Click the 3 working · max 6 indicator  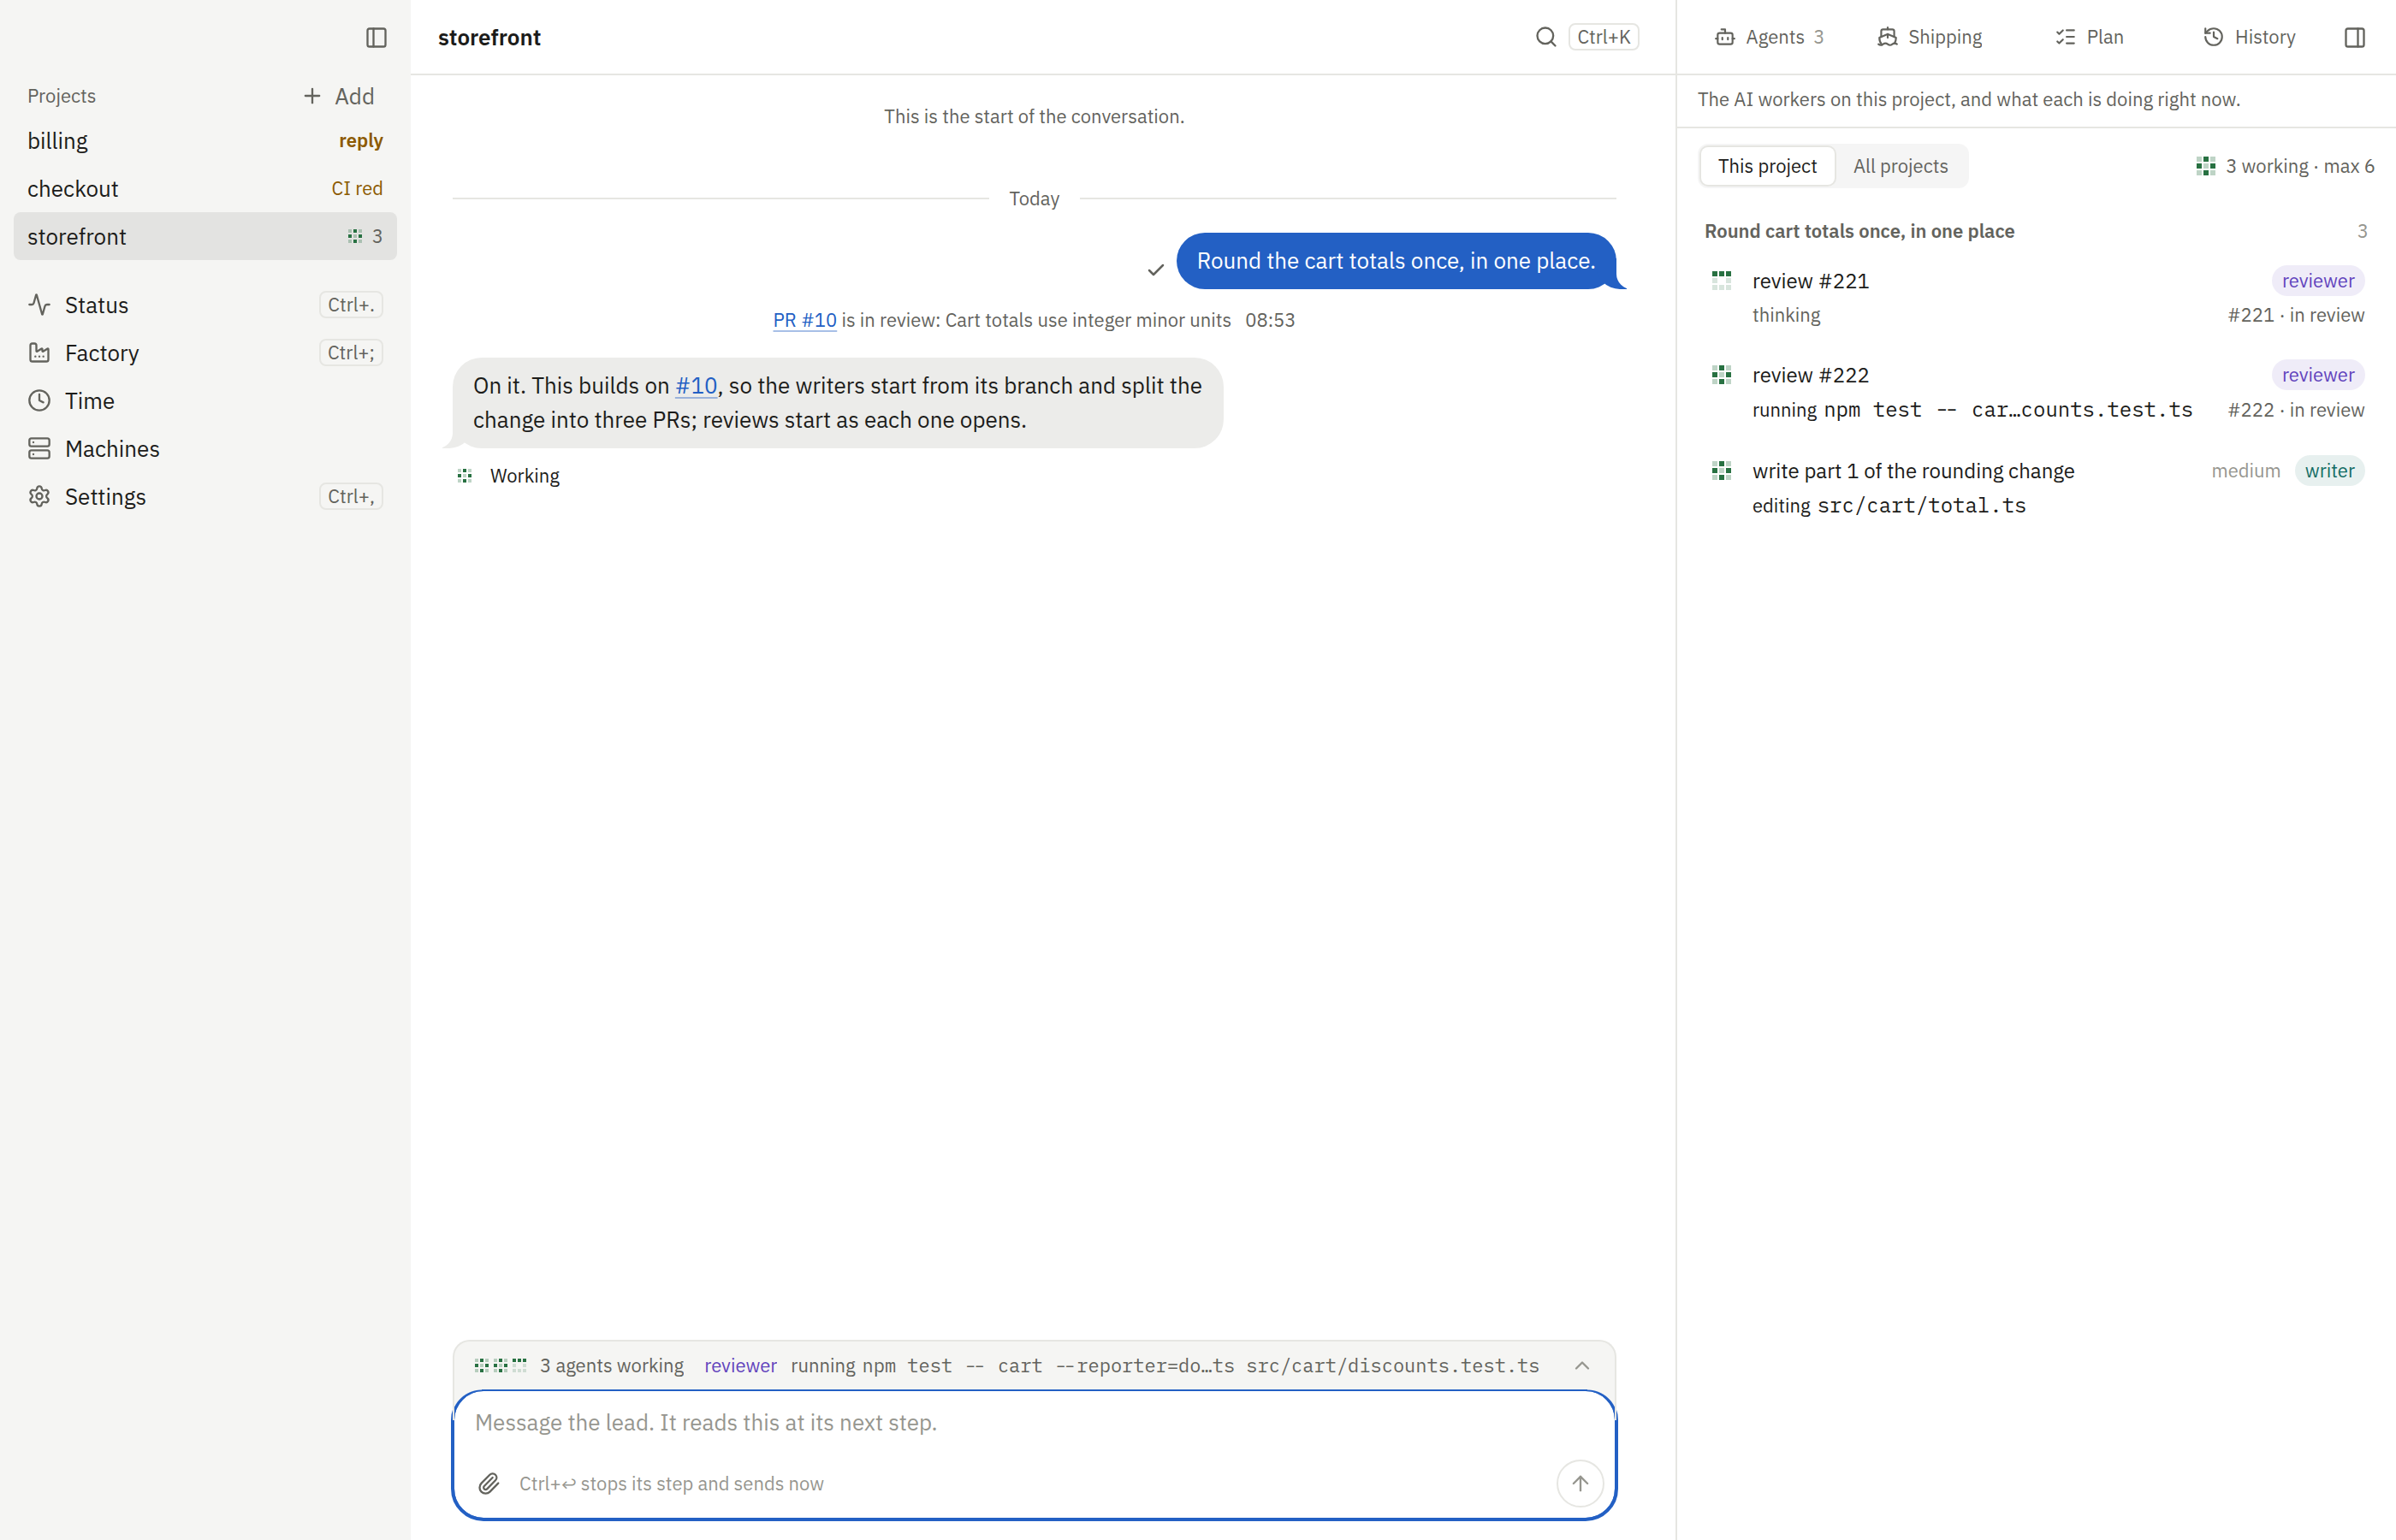[2284, 166]
